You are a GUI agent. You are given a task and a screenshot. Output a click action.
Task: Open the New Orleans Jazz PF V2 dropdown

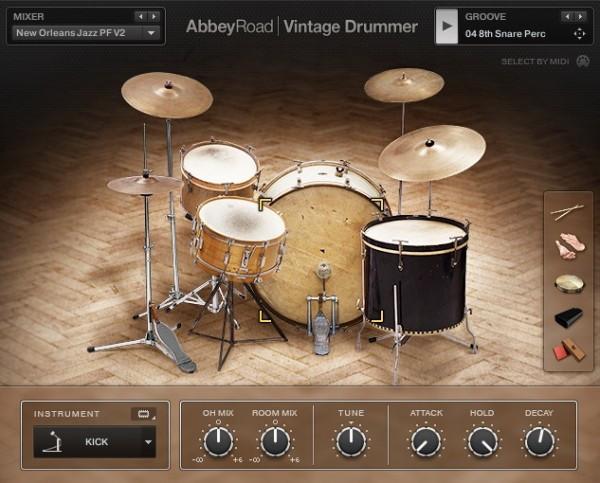click(x=86, y=33)
